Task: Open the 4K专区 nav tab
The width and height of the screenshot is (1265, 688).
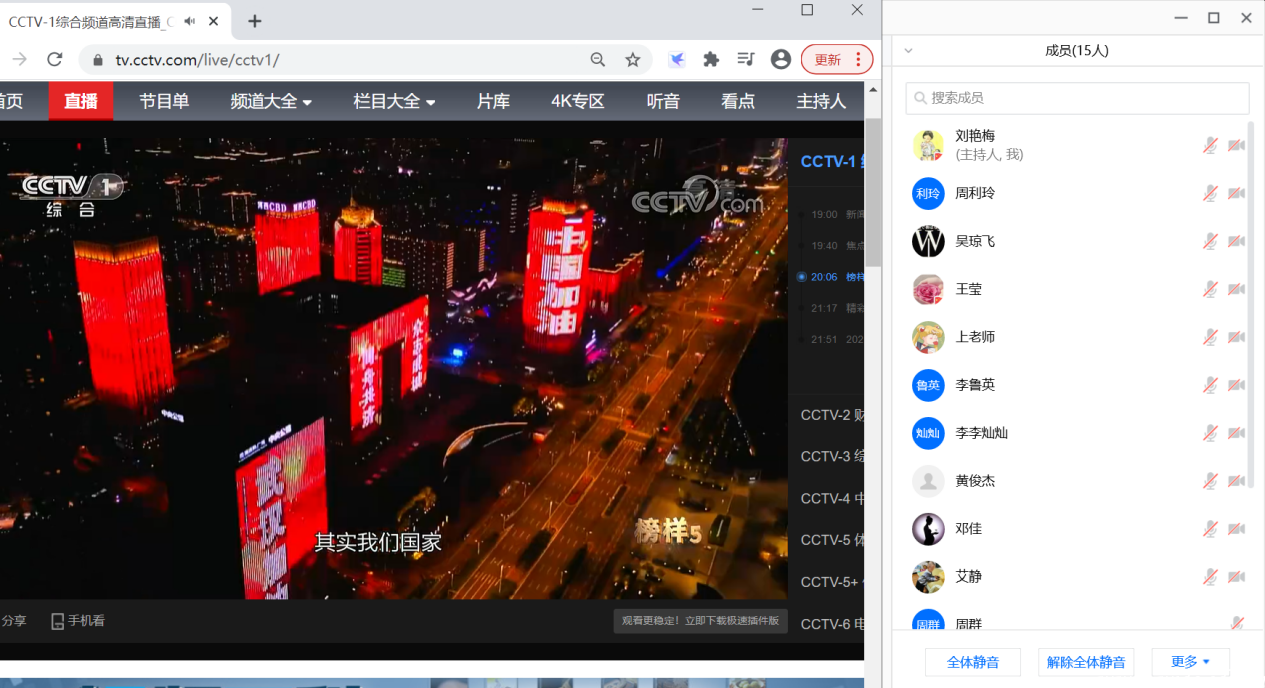Action: (578, 101)
